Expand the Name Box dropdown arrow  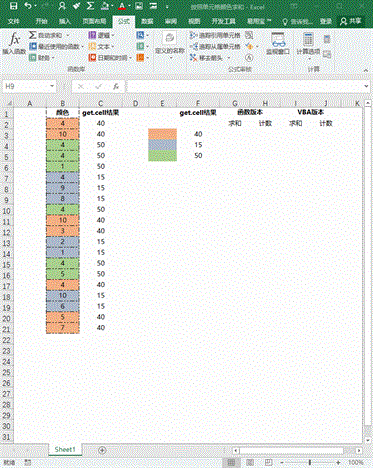pyautogui.click(x=52, y=86)
